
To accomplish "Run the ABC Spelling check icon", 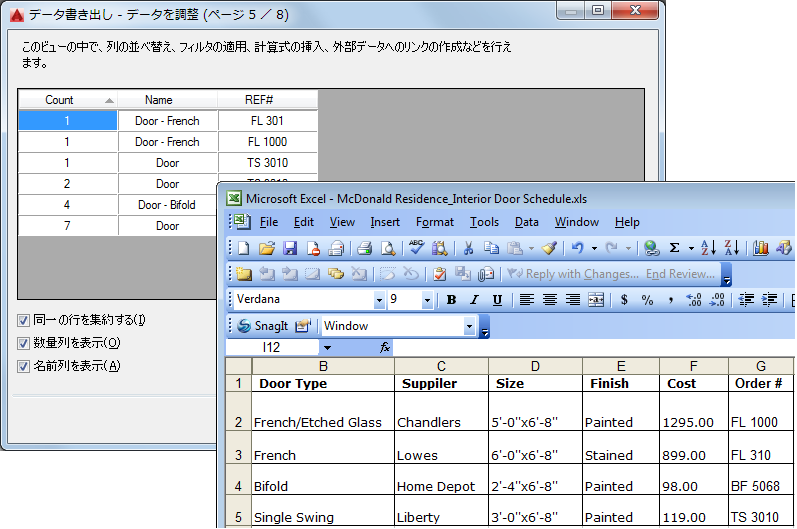I will [x=416, y=247].
